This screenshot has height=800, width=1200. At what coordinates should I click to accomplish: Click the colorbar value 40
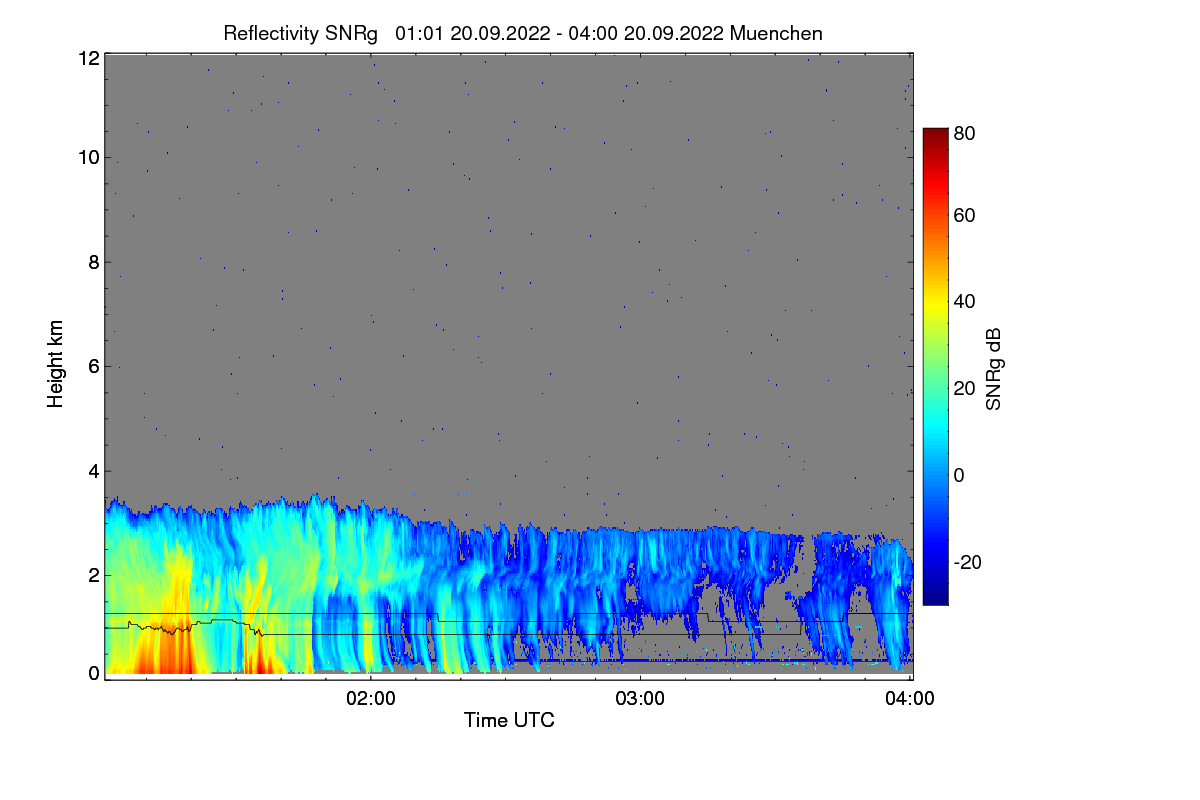pyautogui.click(x=964, y=302)
